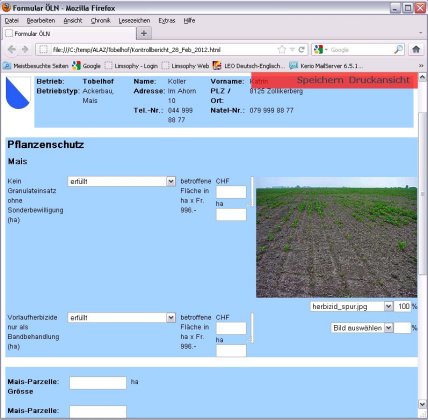Open the herbizid_spur.jpg image dropdown

pyautogui.click(x=351, y=306)
